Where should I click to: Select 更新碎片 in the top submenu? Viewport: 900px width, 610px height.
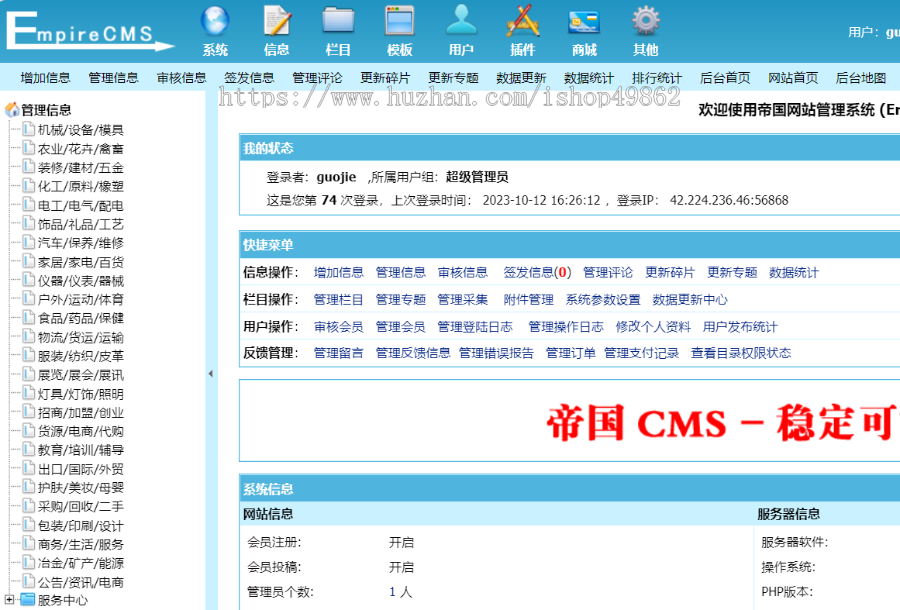point(385,77)
